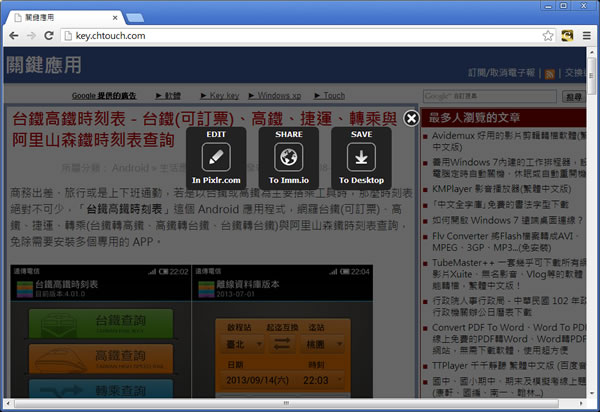Open the 行政院人事行政局 calendar link

pos(509,306)
